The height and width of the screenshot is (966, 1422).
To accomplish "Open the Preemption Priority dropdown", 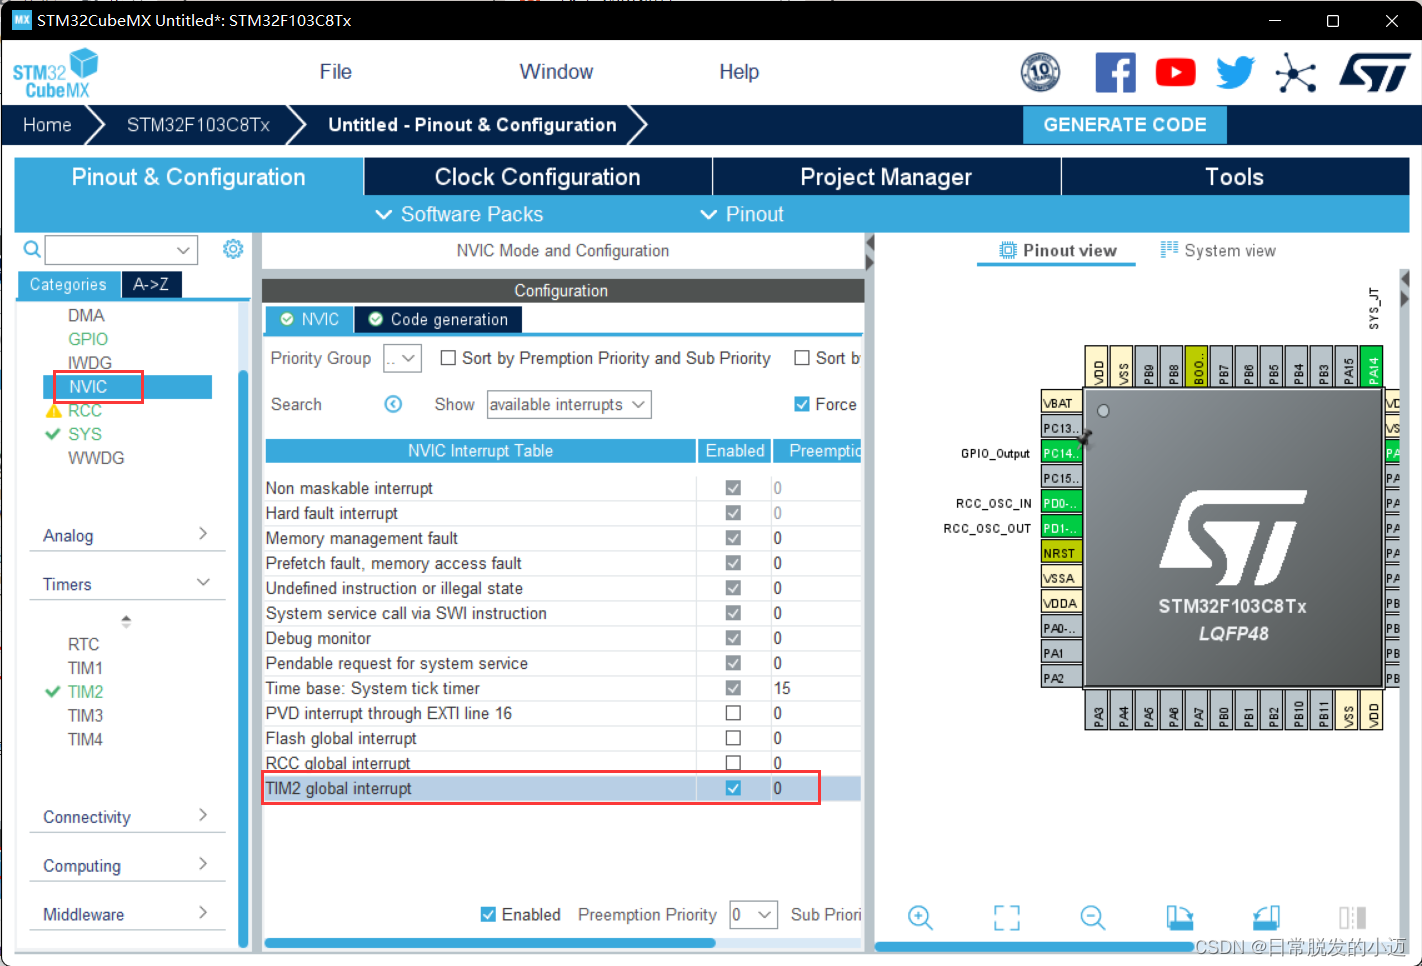I will (754, 914).
